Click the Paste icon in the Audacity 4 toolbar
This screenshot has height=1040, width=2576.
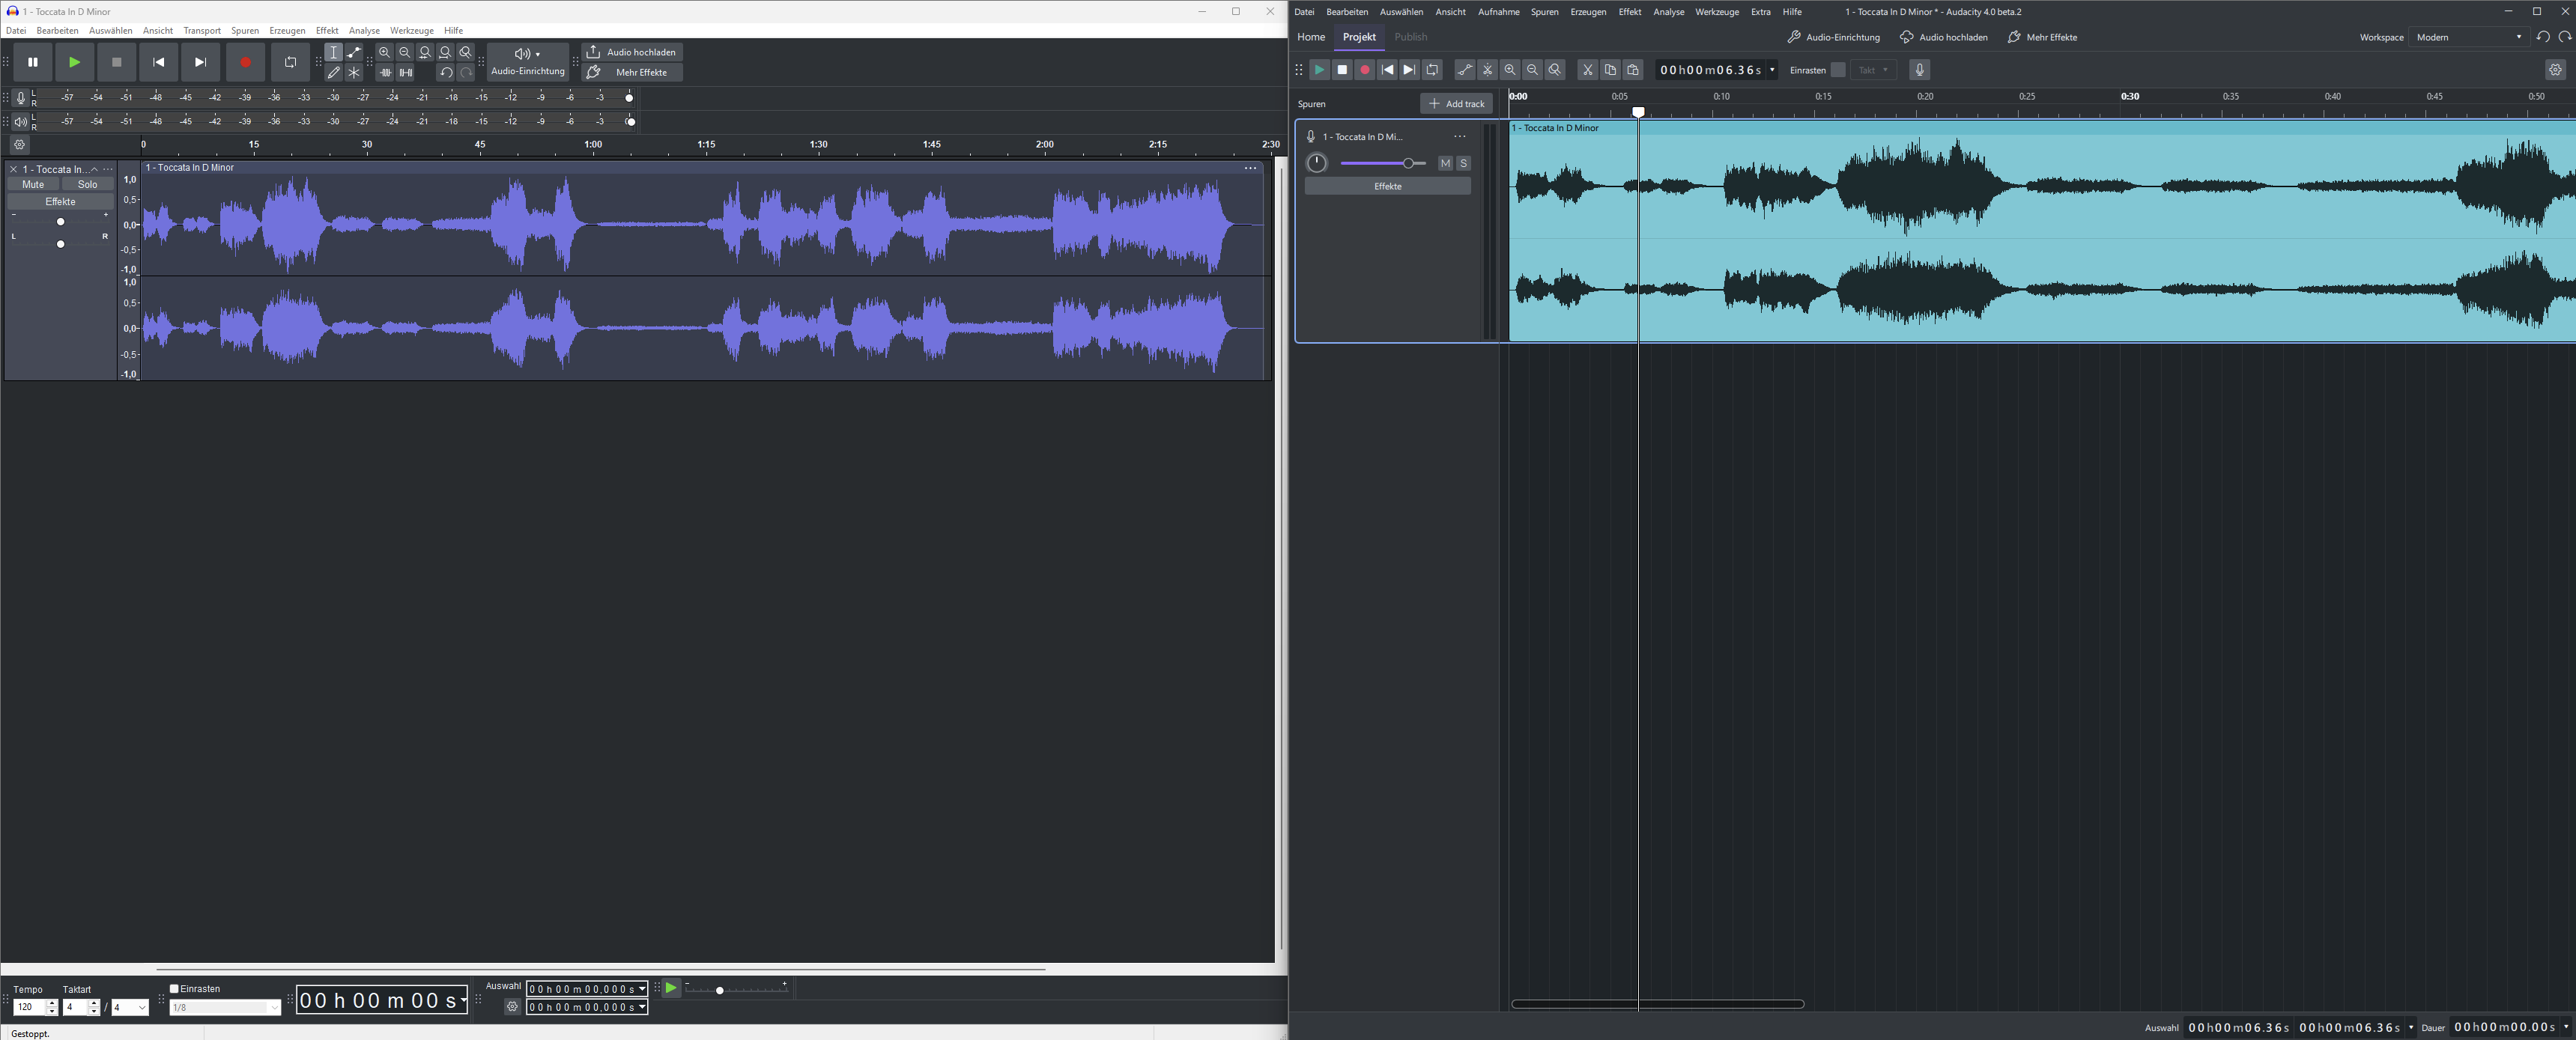(1633, 70)
